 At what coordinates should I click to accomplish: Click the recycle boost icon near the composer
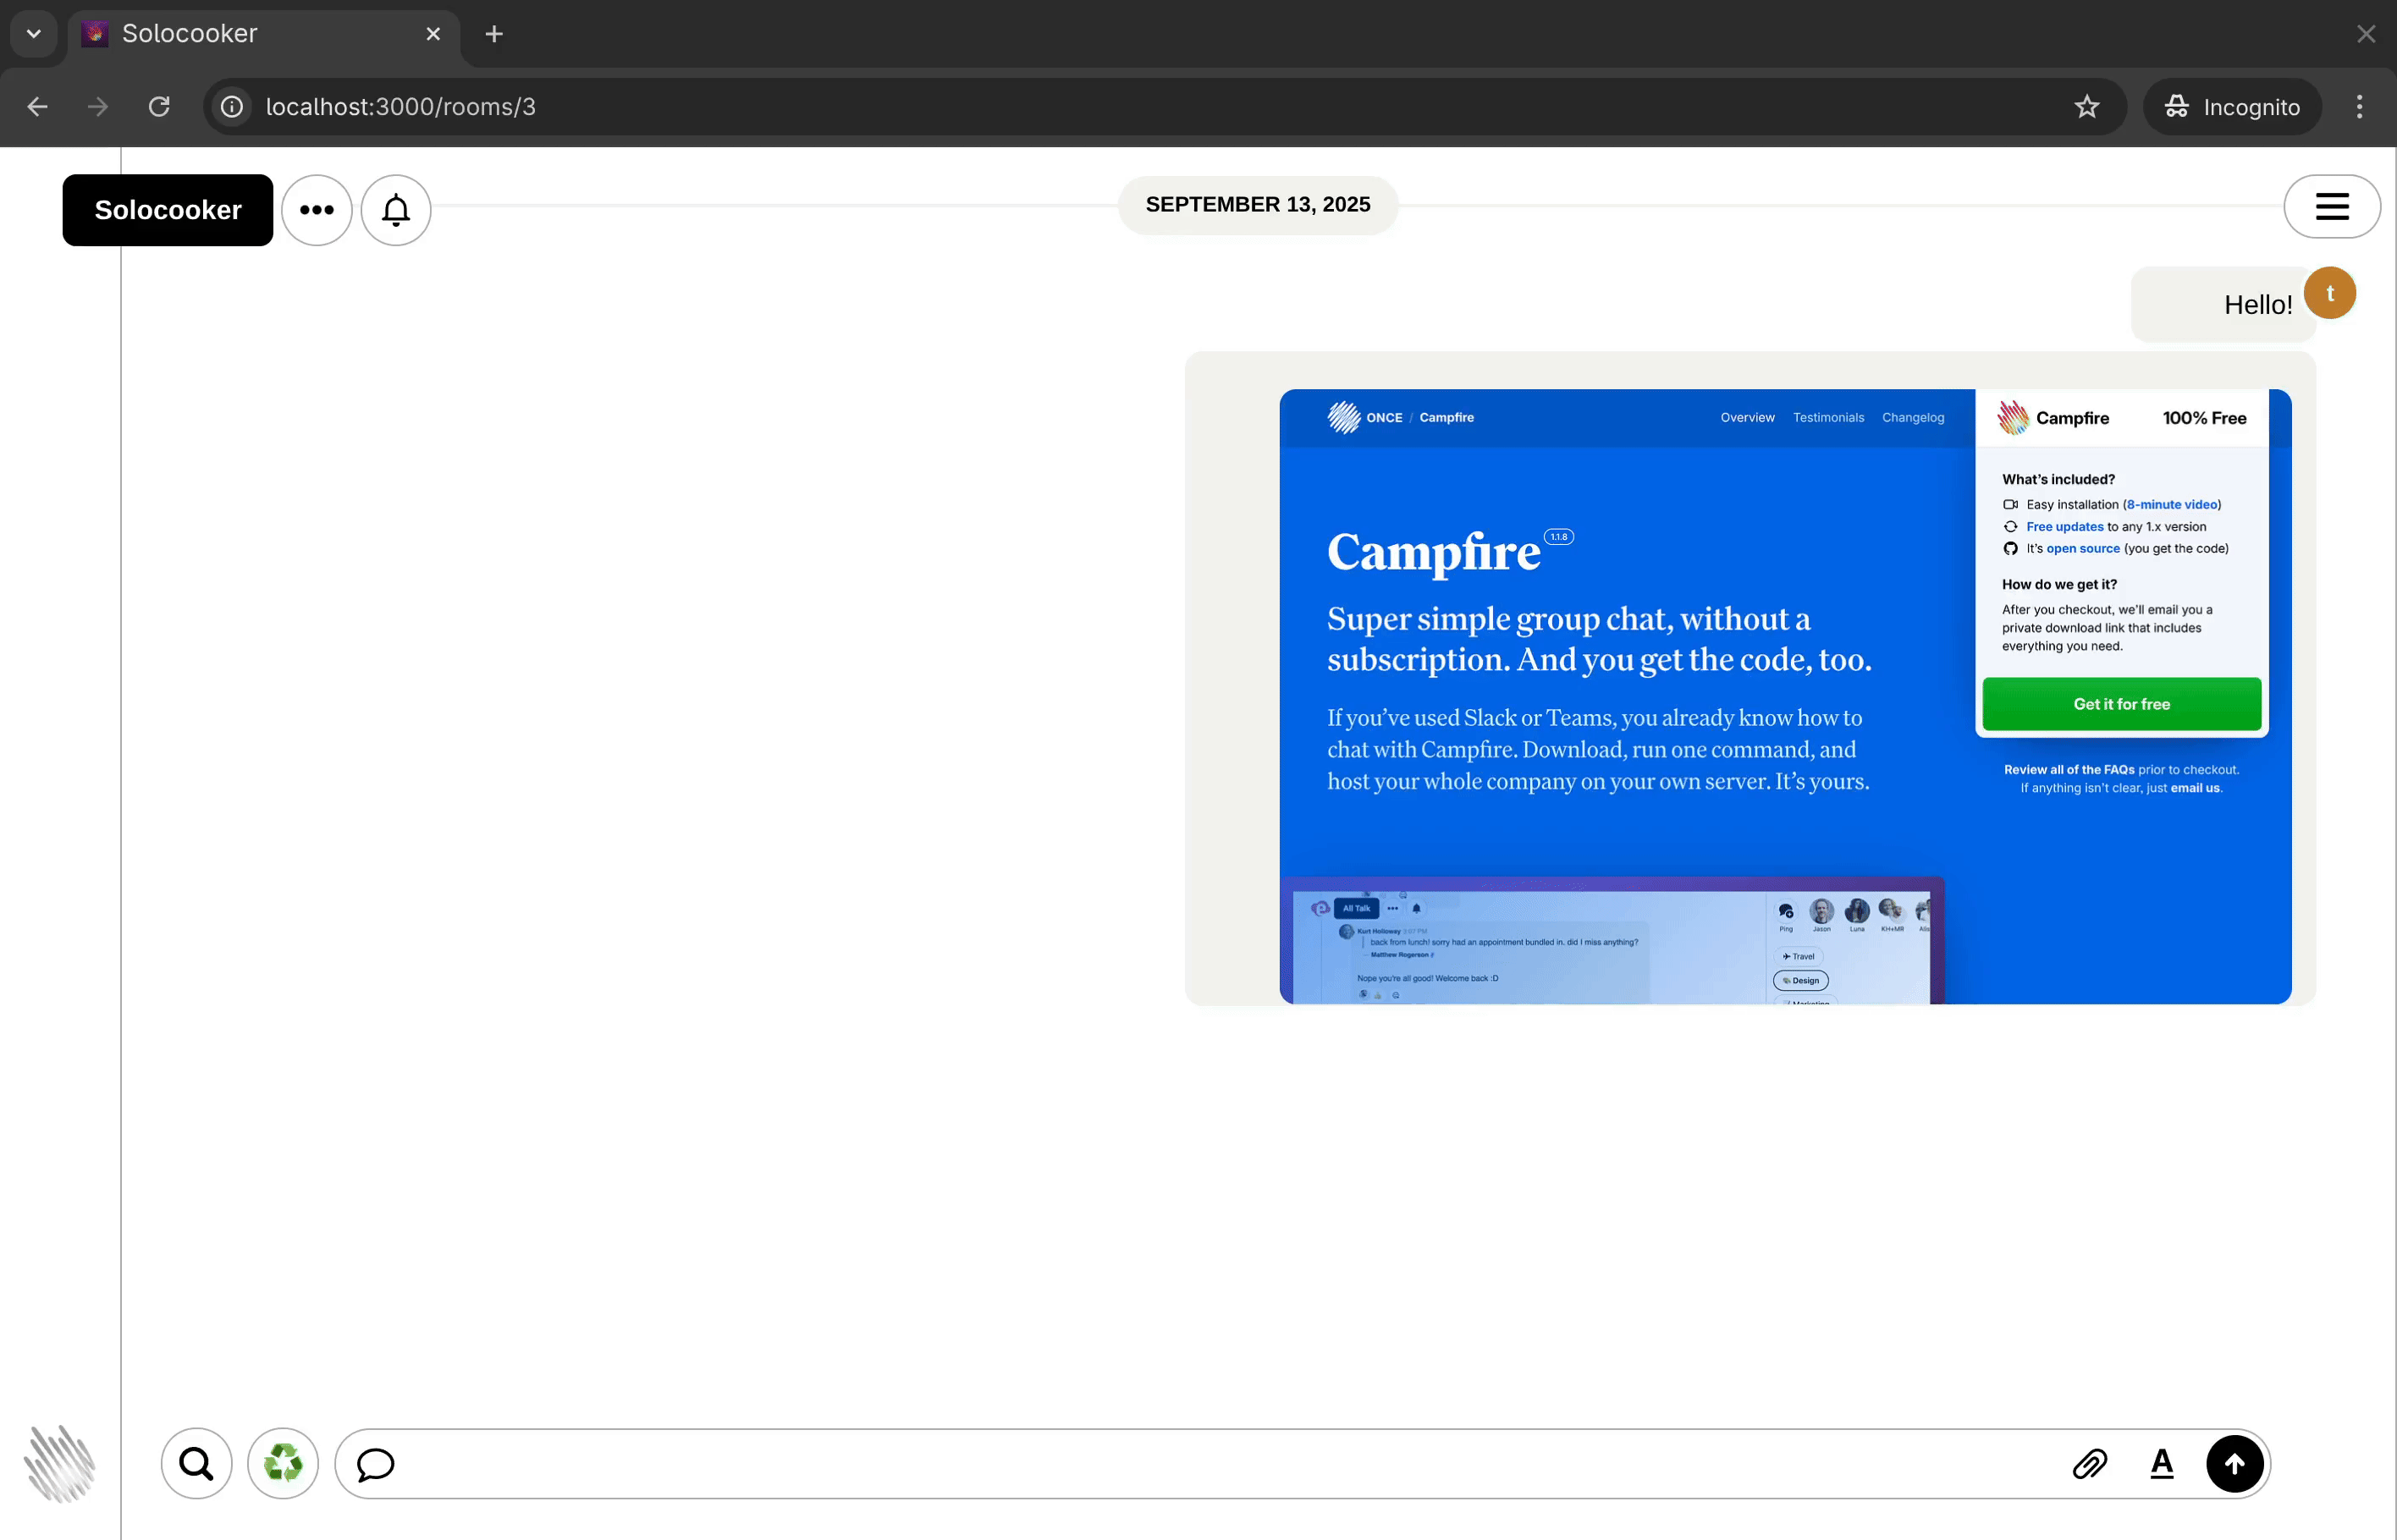coord(282,1463)
